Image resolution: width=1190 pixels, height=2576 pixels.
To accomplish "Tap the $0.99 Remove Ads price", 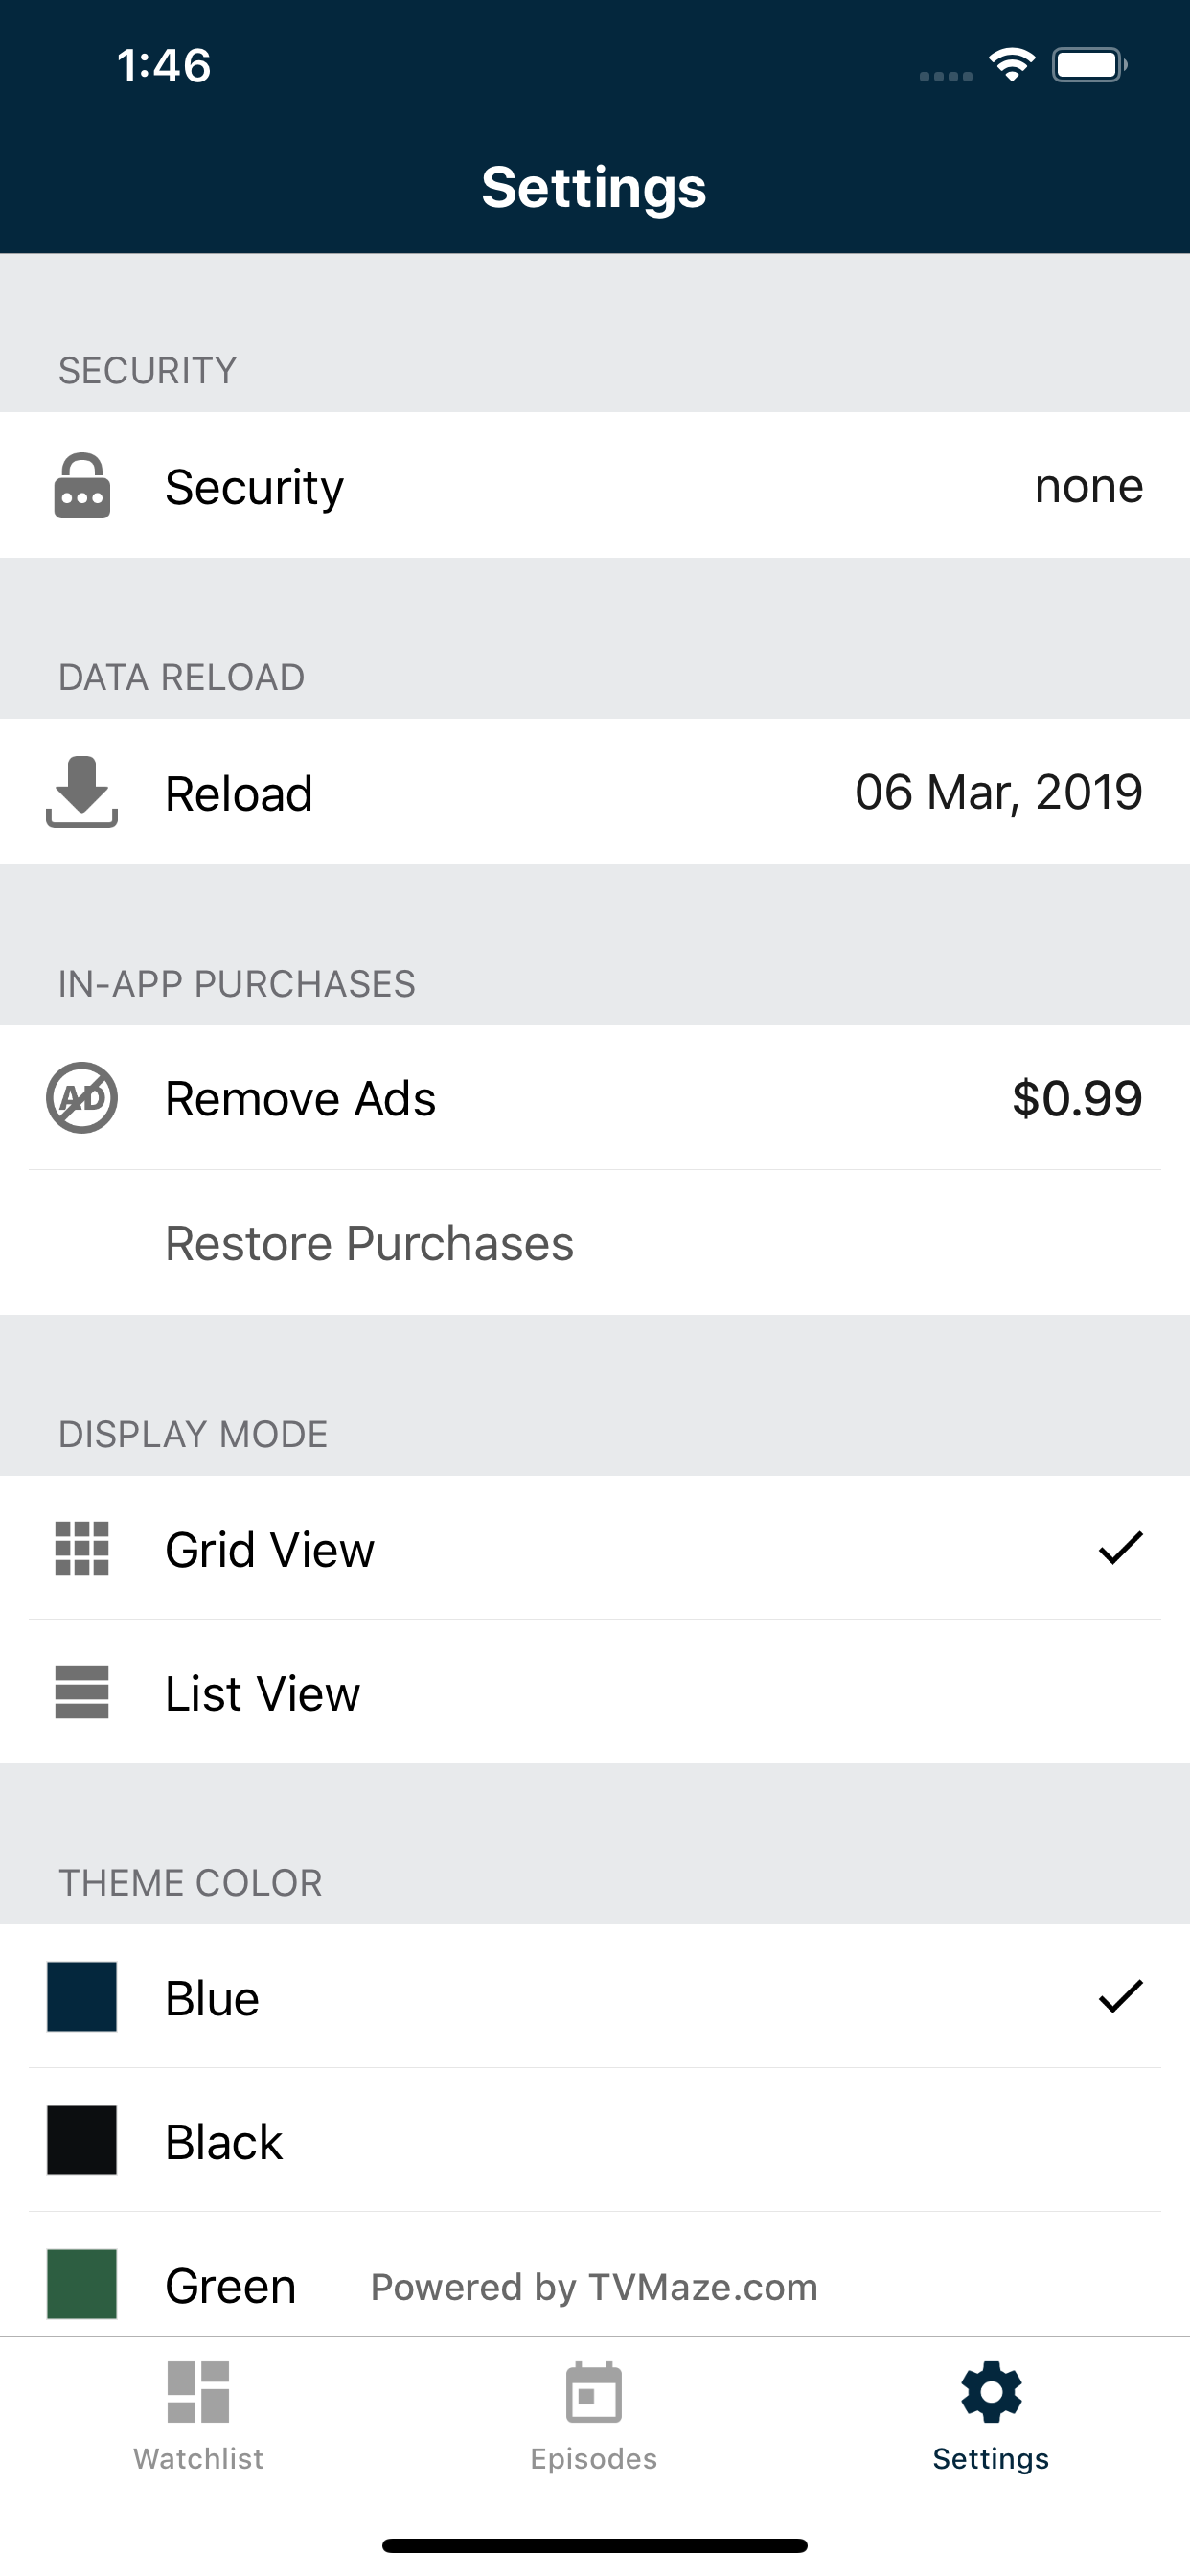I will click(x=1077, y=1098).
